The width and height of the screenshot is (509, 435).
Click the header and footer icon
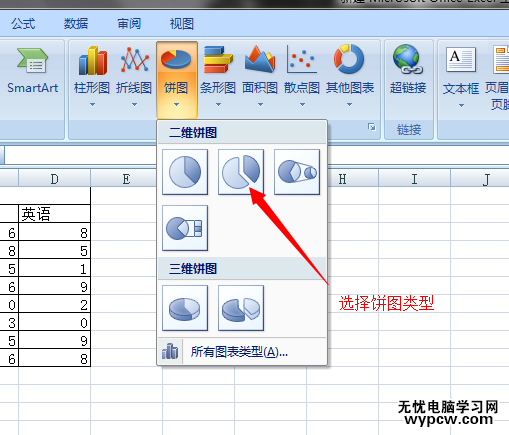(x=501, y=60)
